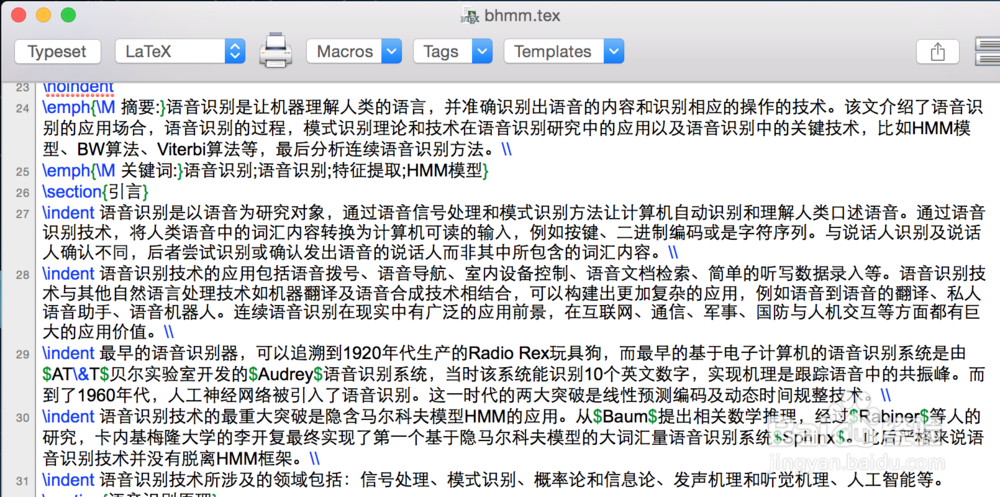Click line number 29 in gutter
The height and width of the screenshot is (497, 1000).
click(22, 355)
